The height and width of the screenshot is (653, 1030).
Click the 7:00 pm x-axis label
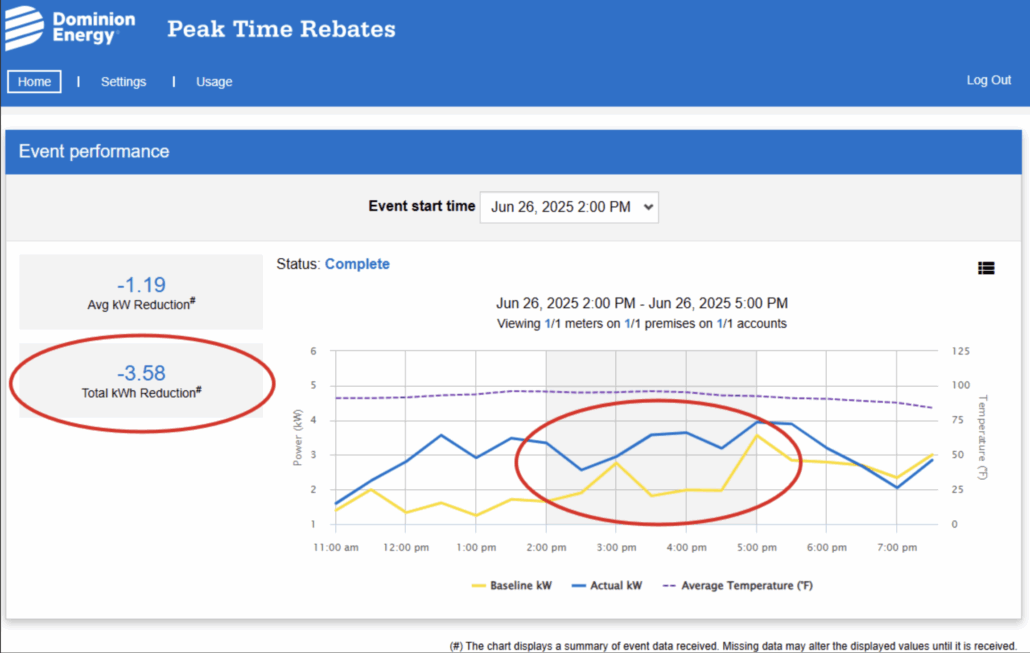click(897, 547)
